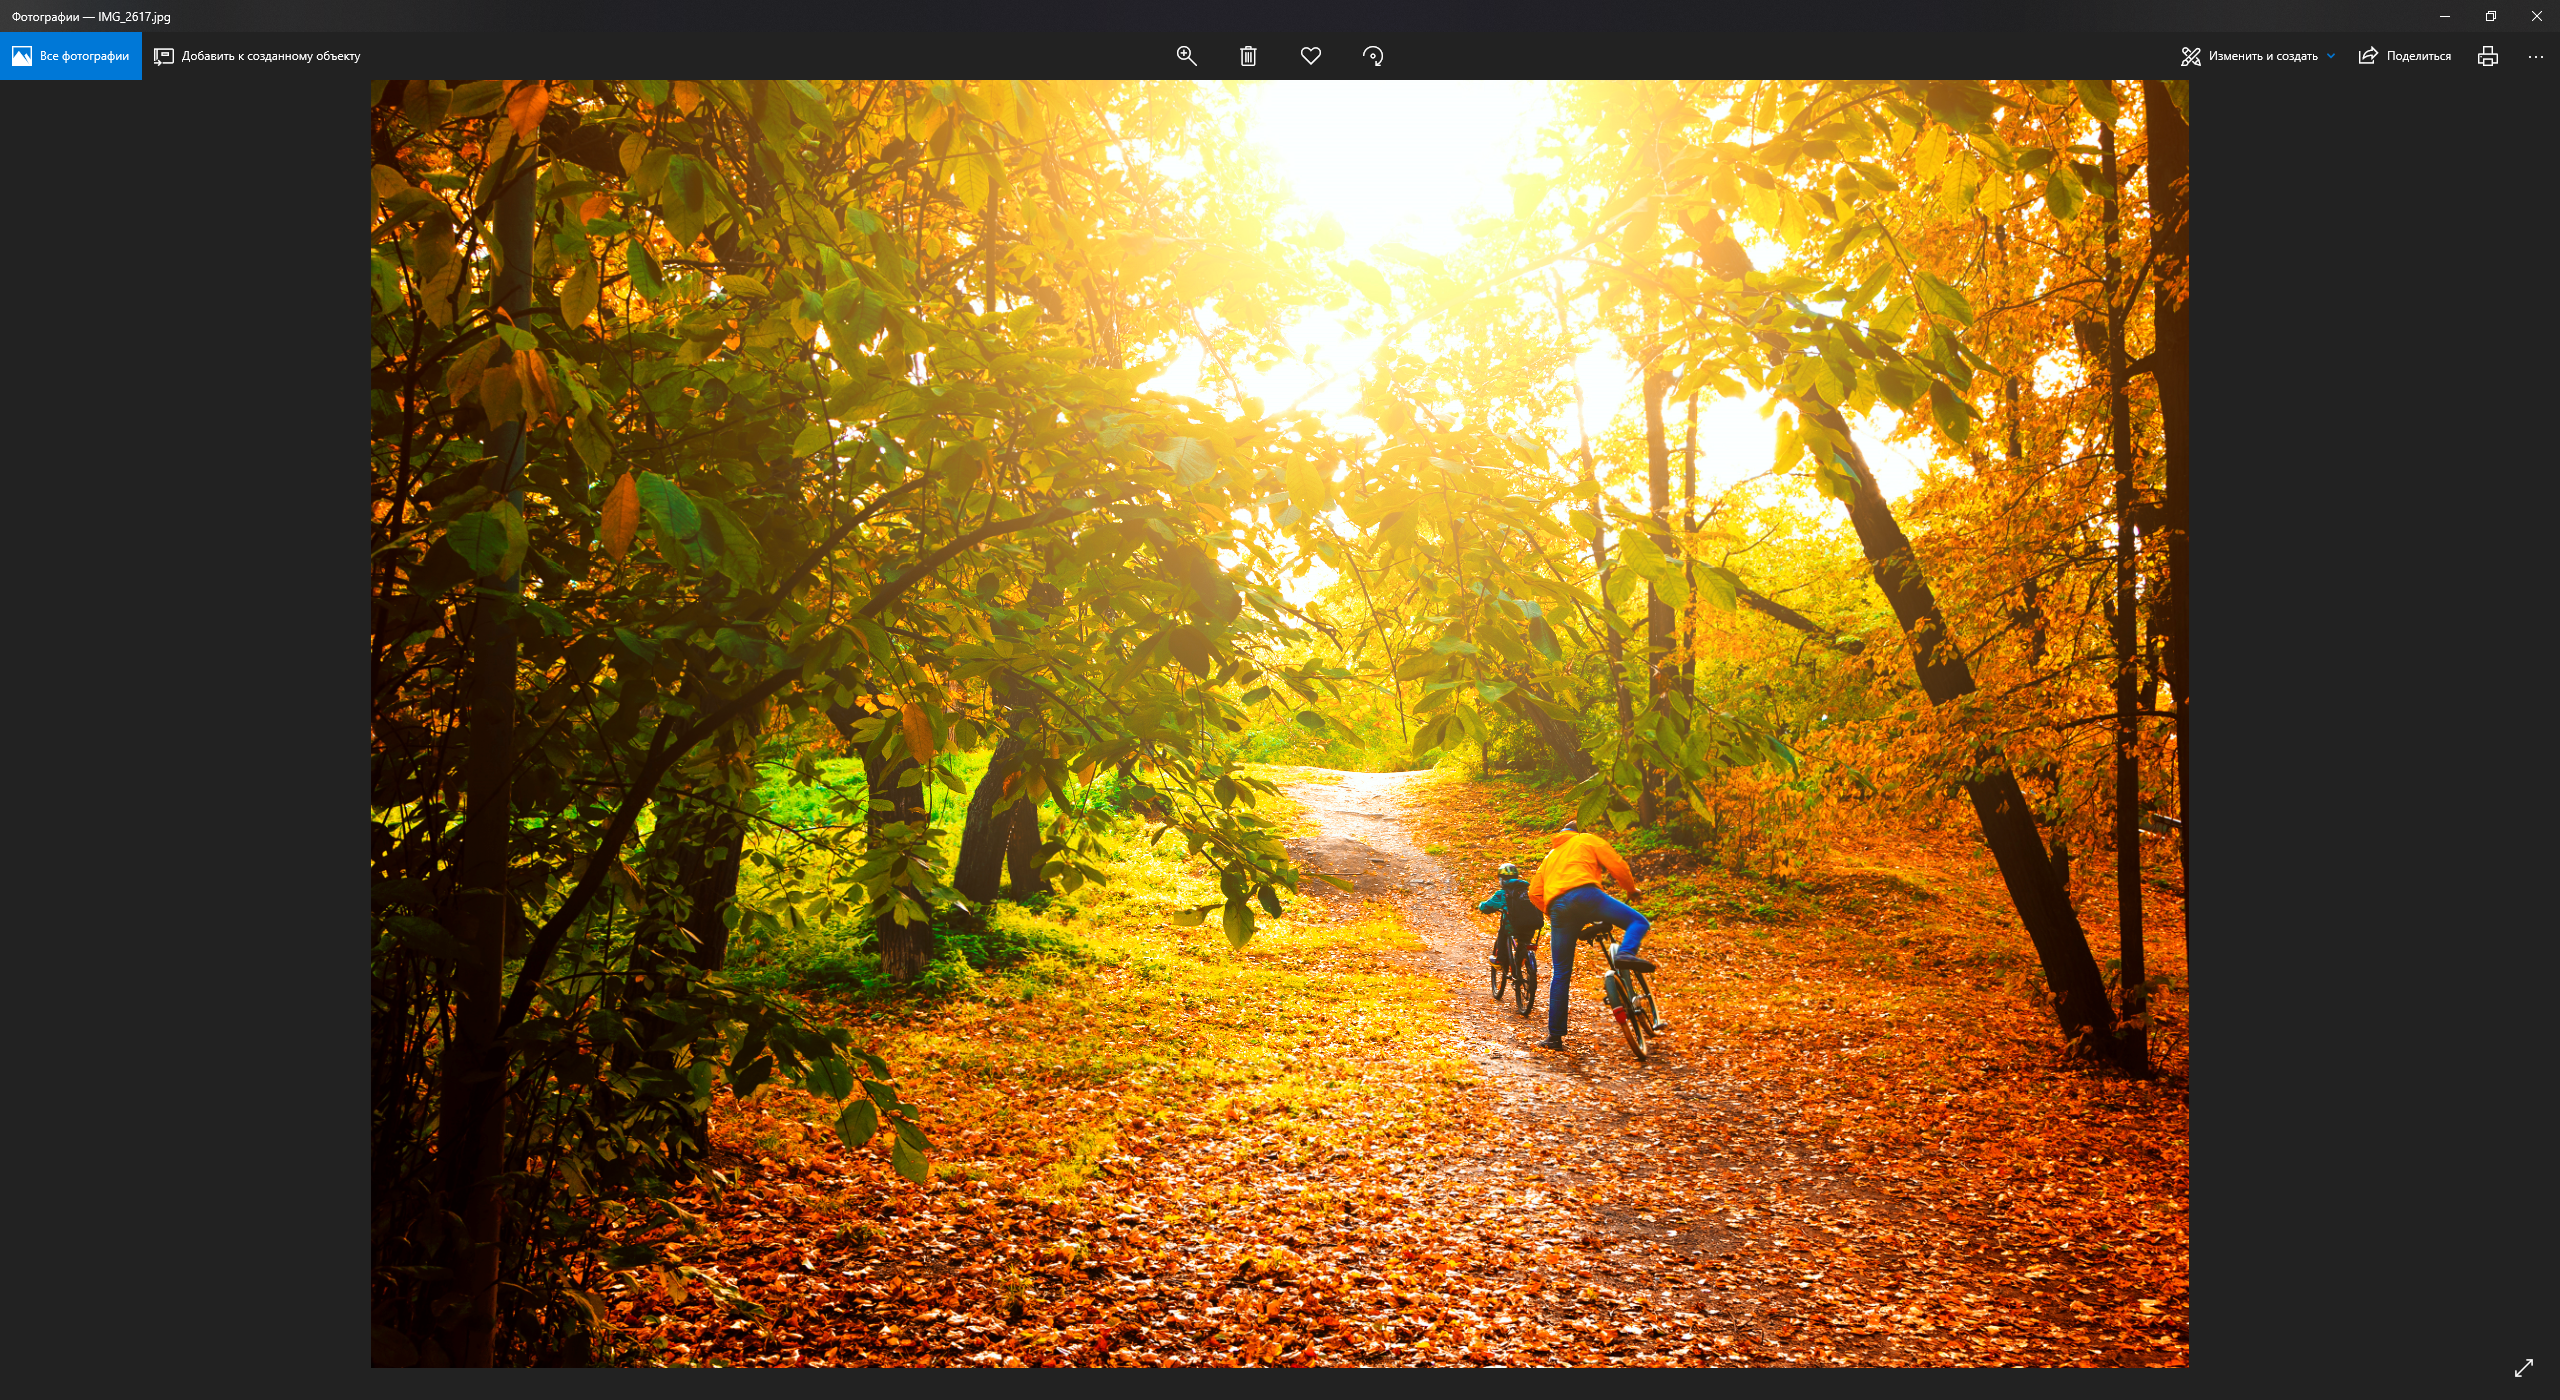Minimize the Фотографии window
This screenshot has width=2560, height=1400.
(x=2445, y=16)
